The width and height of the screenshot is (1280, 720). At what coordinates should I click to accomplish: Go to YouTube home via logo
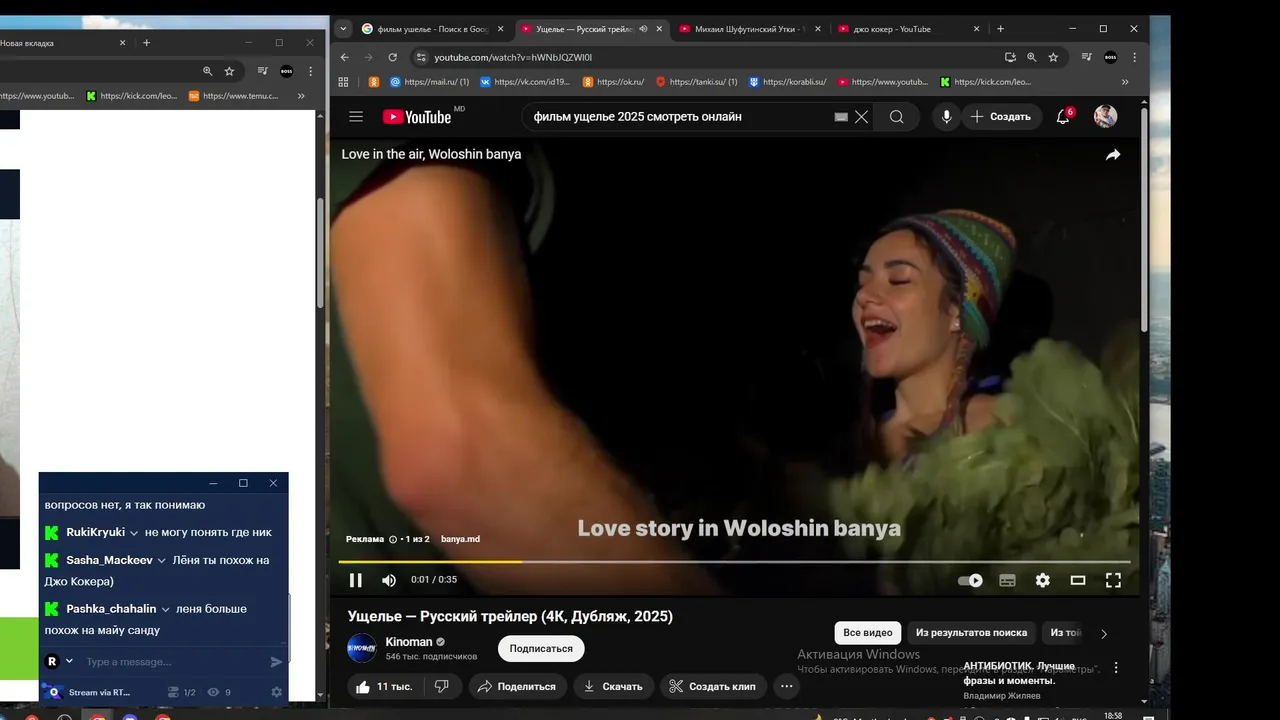coord(417,117)
